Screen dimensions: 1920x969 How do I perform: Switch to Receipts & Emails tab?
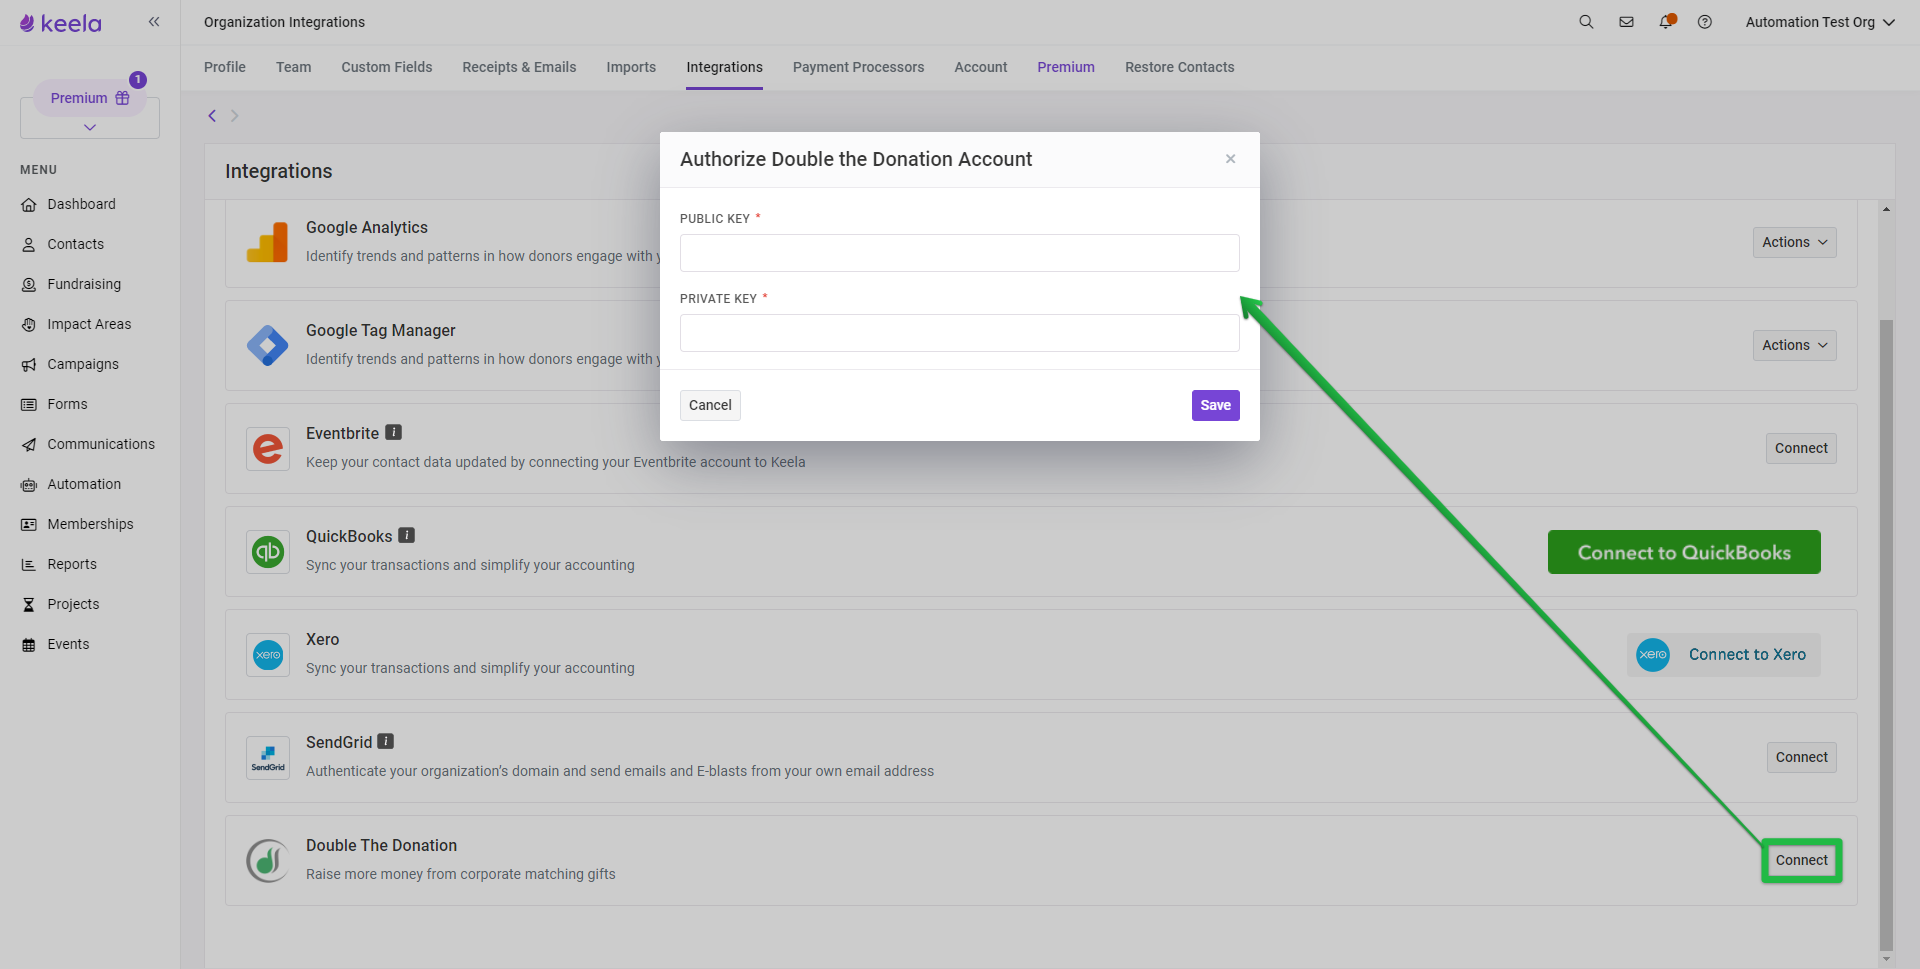[x=519, y=67]
